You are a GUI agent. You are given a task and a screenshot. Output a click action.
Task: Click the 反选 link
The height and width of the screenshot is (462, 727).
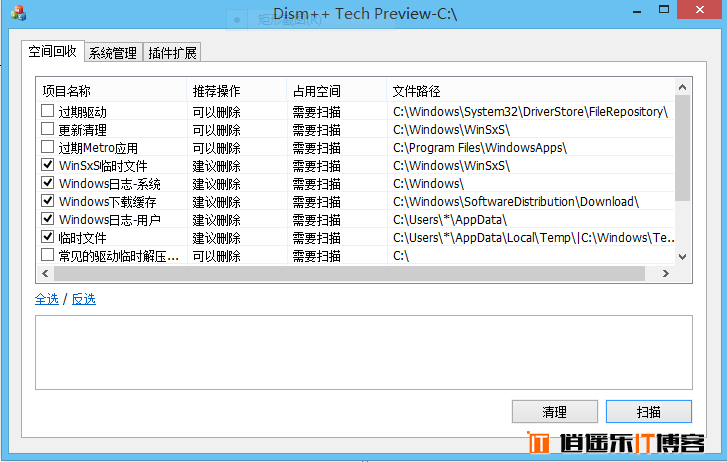pyautogui.click(x=84, y=299)
